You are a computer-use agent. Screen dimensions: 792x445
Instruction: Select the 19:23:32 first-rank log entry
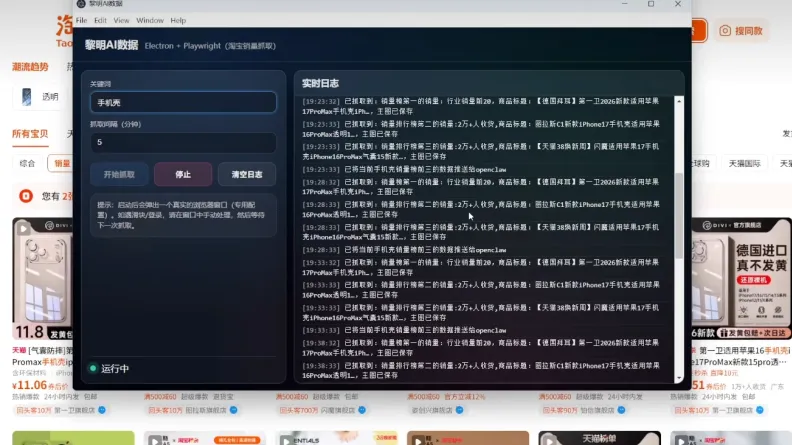[x=480, y=106]
